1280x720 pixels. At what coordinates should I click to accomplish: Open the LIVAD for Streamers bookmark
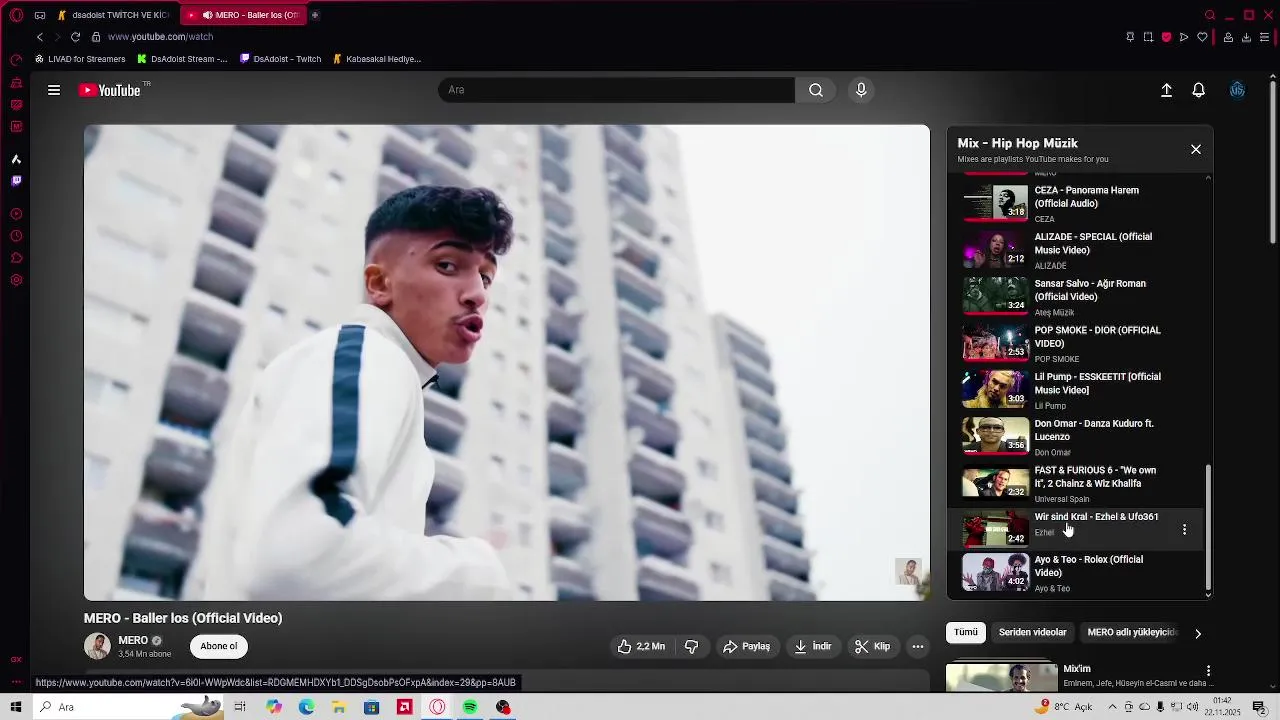click(80, 59)
